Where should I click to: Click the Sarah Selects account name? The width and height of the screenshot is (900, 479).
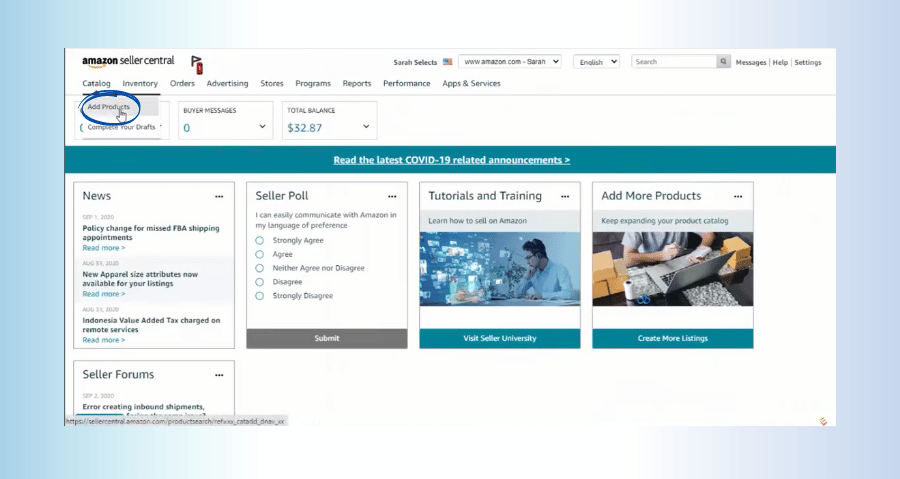coord(415,62)
